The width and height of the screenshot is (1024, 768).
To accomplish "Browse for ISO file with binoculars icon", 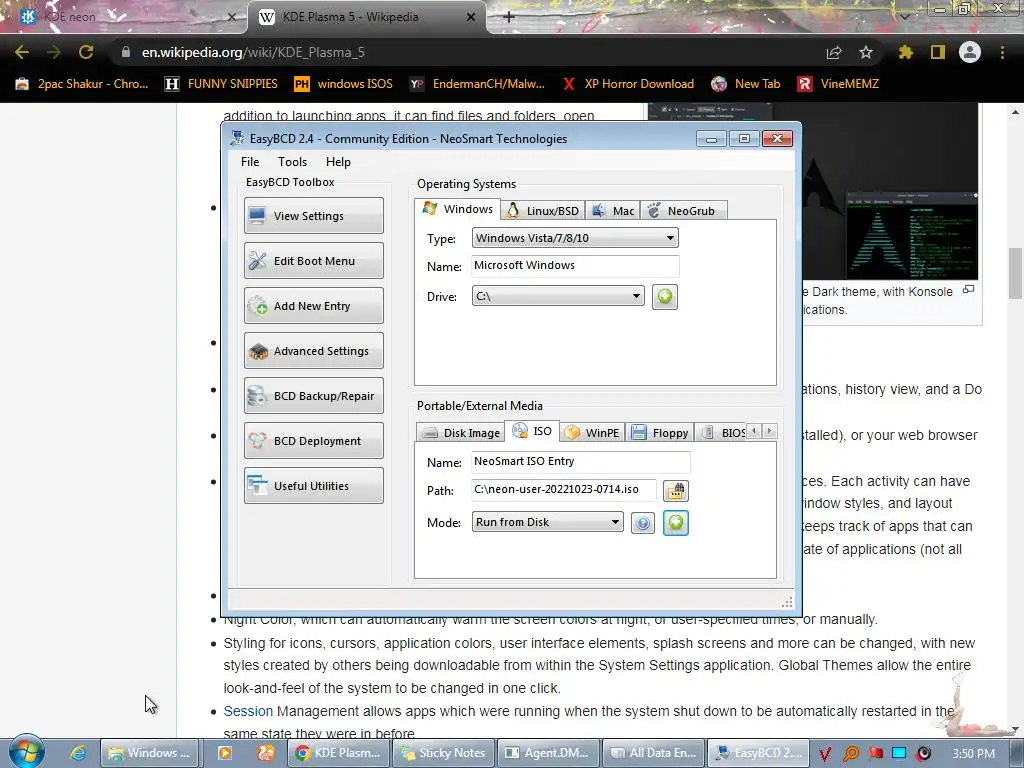I will pyautogui.click(x=675, y=490).
